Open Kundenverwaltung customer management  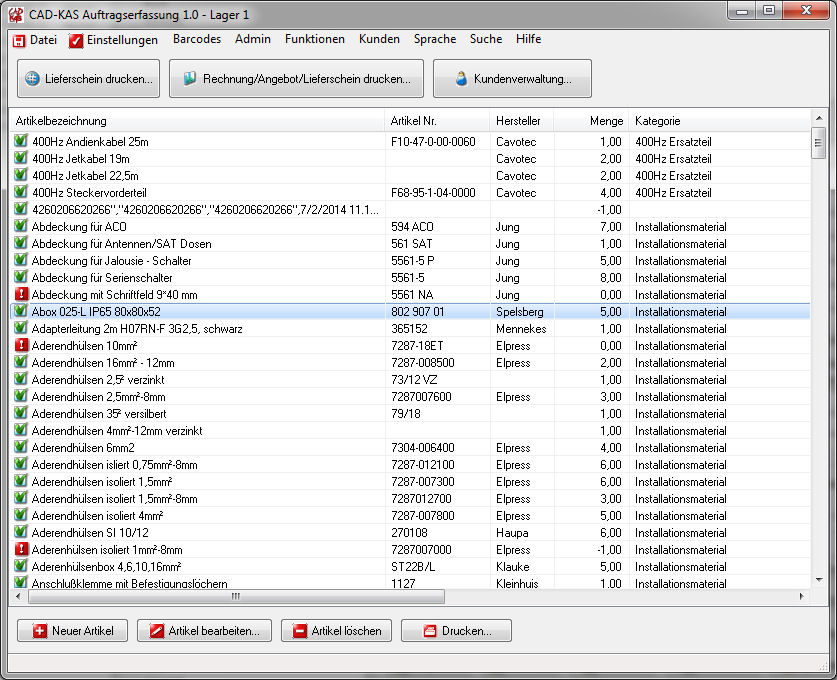pos(512,79)
